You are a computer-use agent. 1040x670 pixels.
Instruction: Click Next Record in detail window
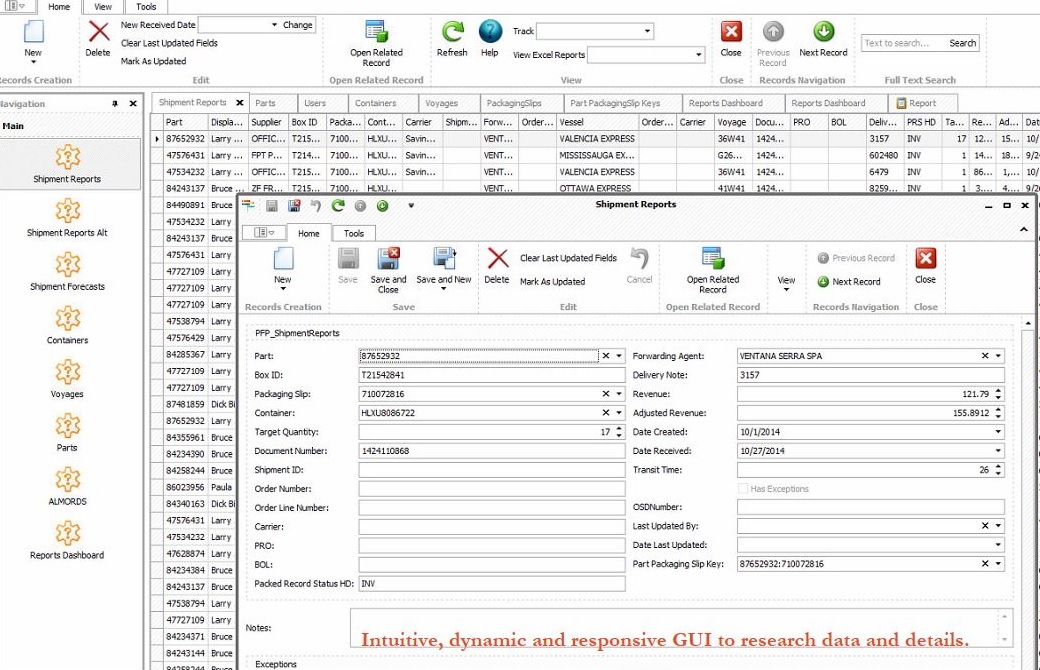849,282
